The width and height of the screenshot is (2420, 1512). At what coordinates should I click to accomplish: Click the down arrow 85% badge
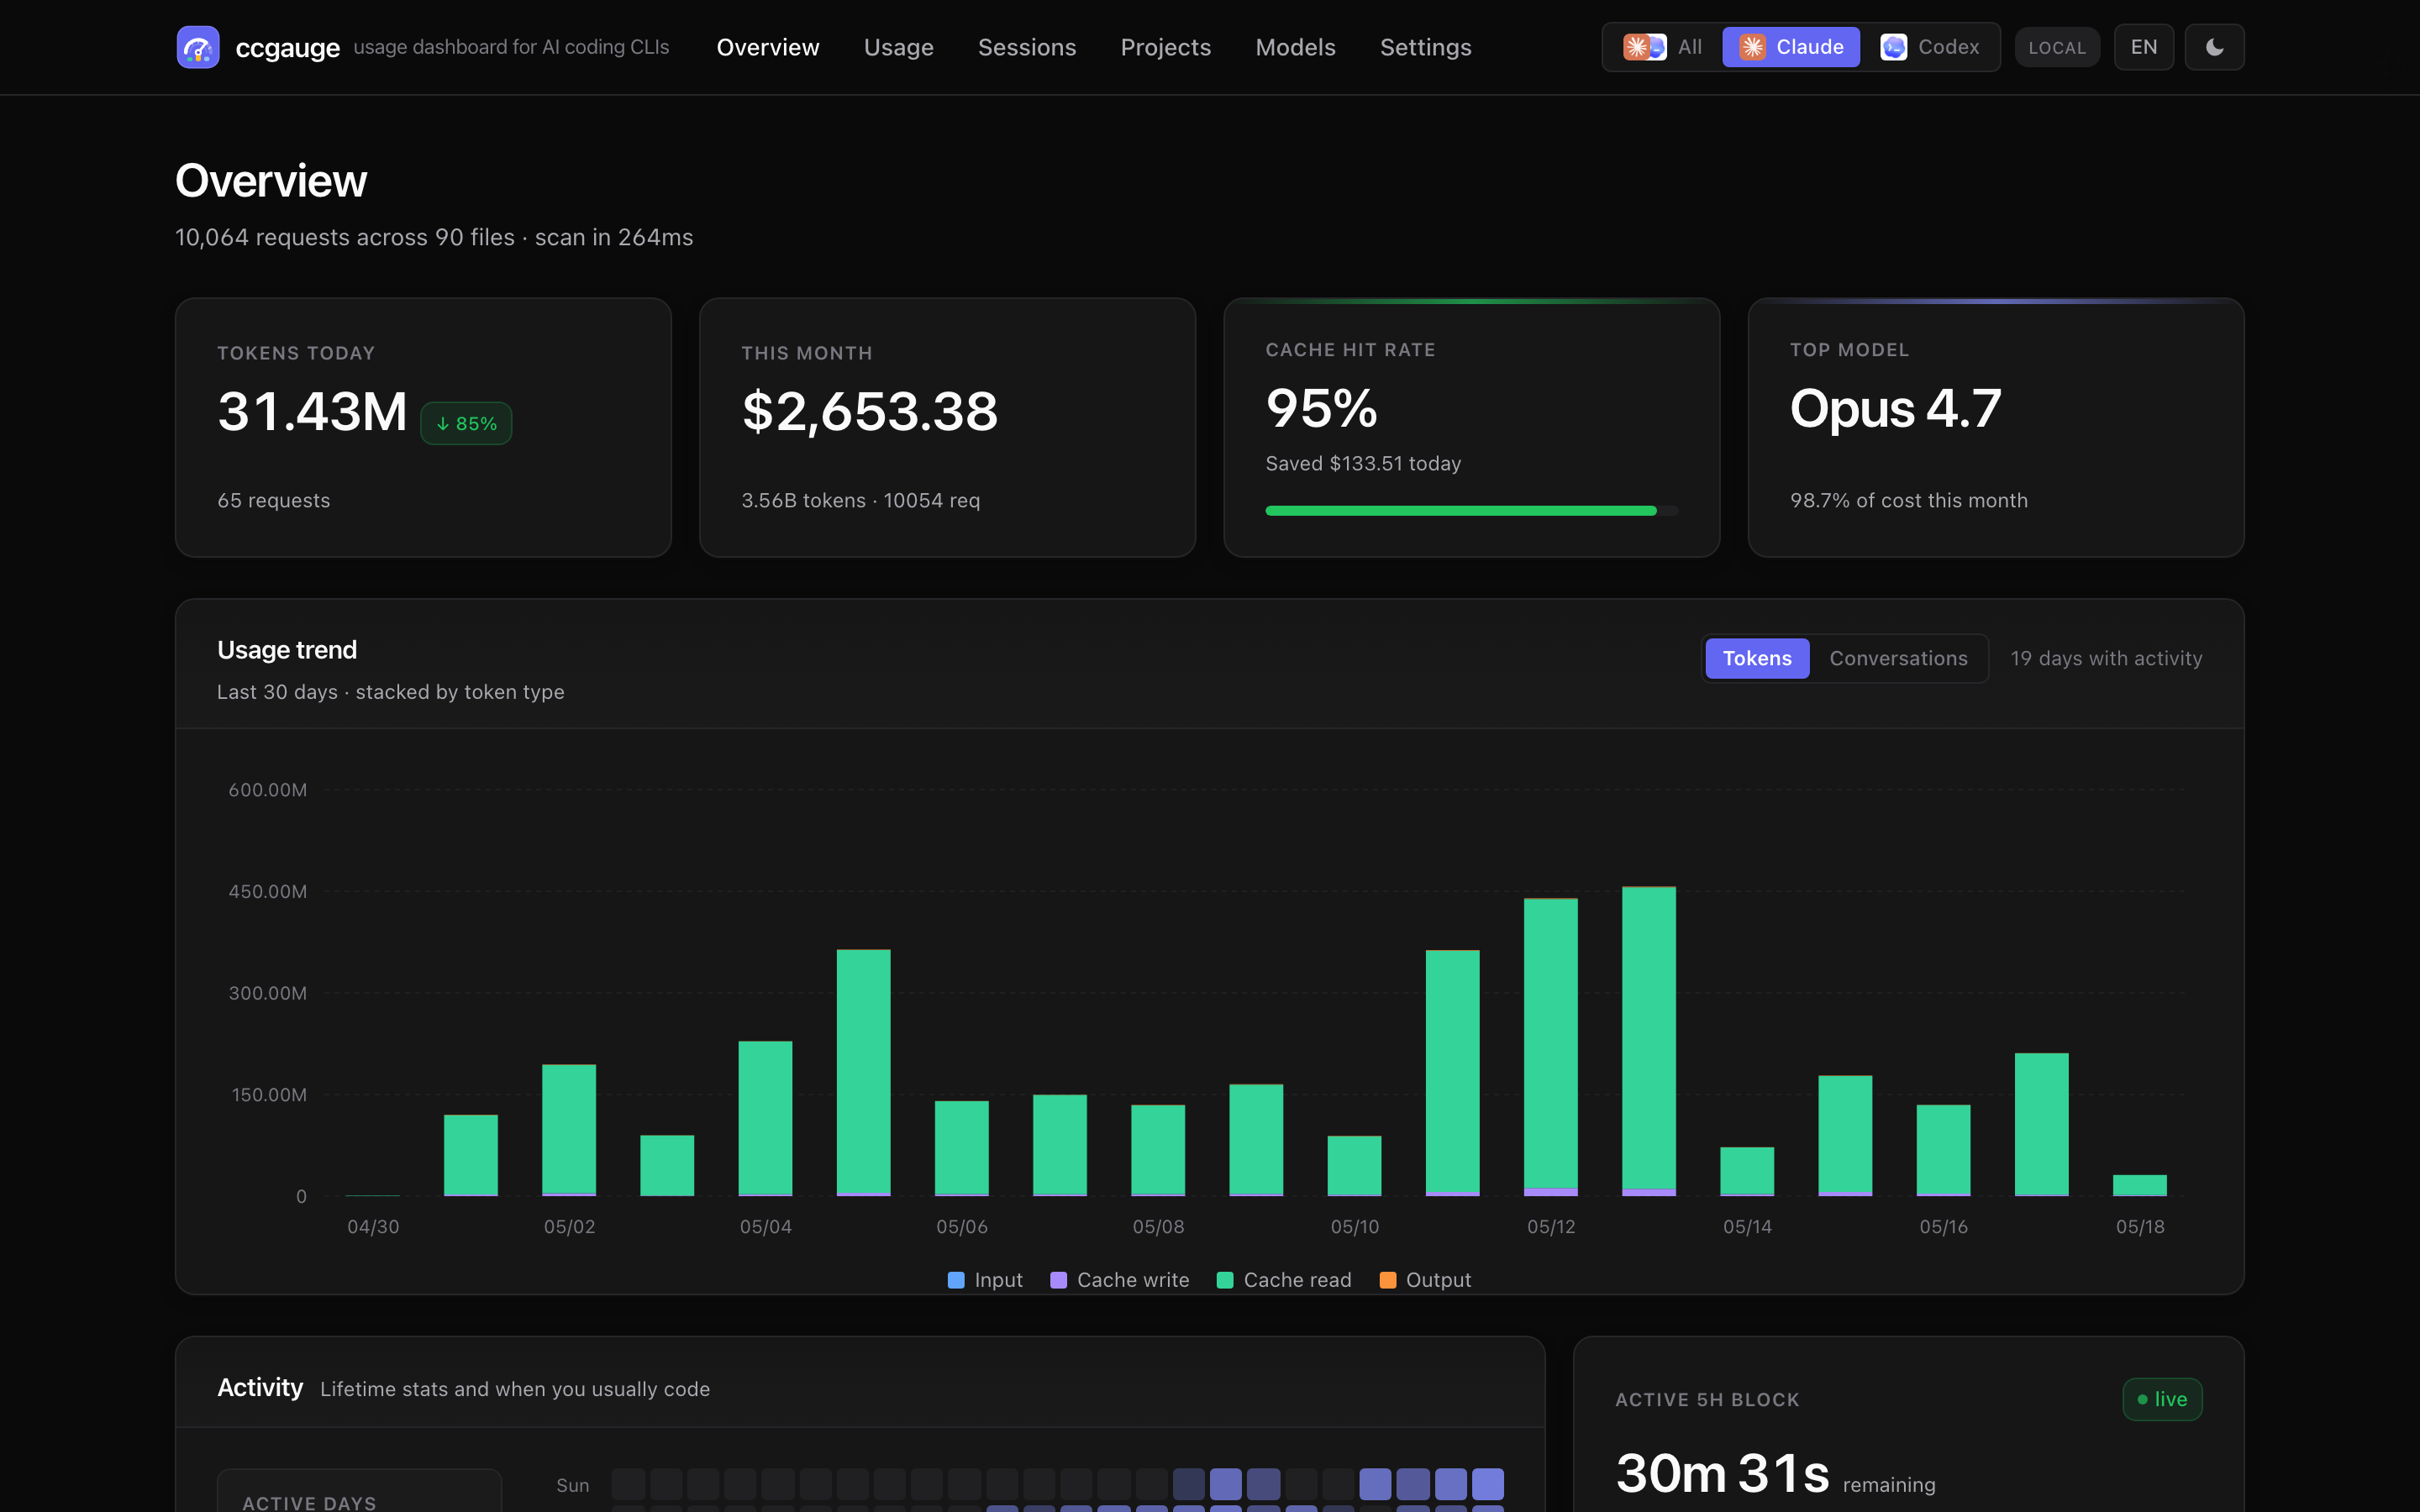466,424
